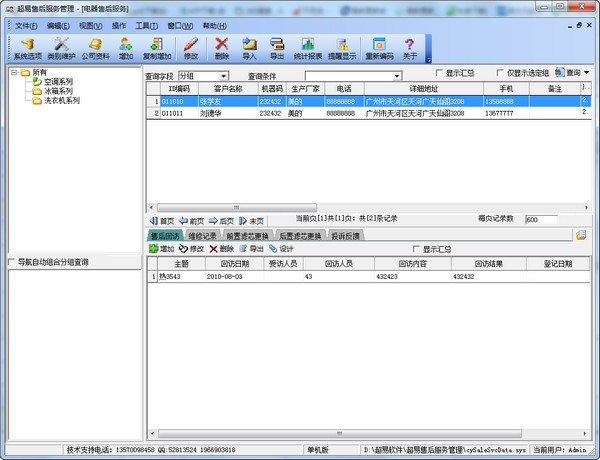Go to 后页 next page

pyautogui.click(x=222, y=220)
